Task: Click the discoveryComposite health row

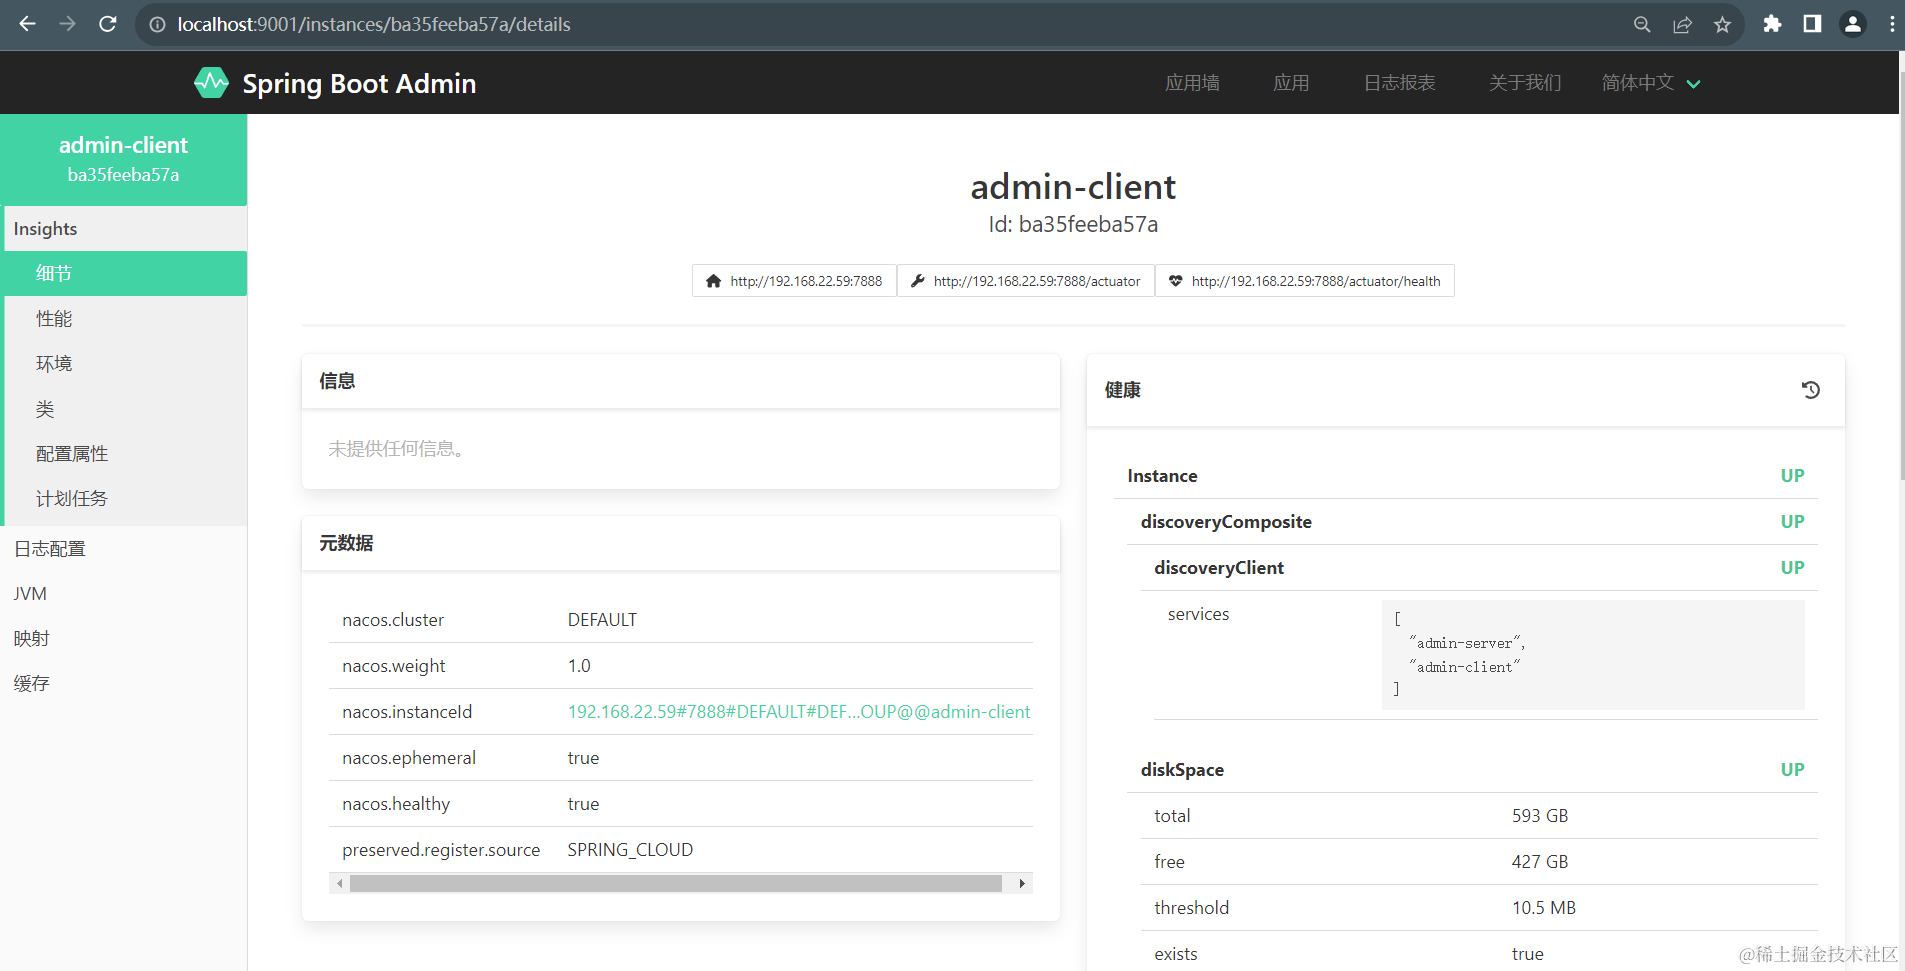Action: click(1472, 522)
